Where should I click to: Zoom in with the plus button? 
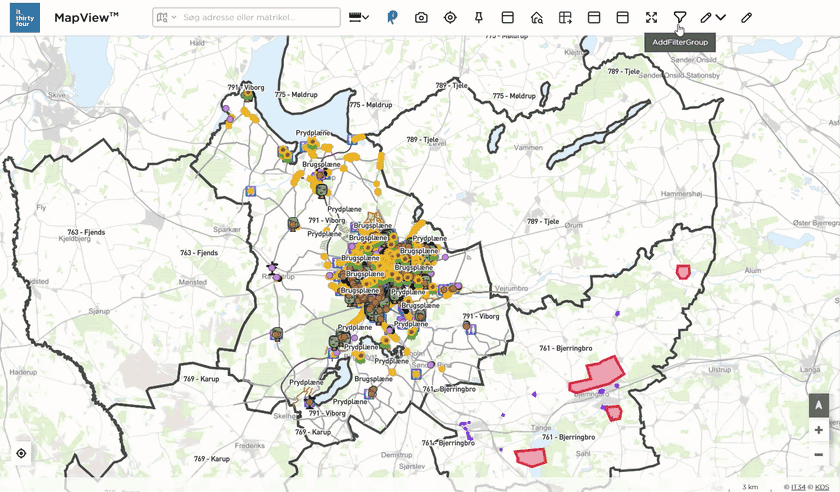[x=819, y=430]
